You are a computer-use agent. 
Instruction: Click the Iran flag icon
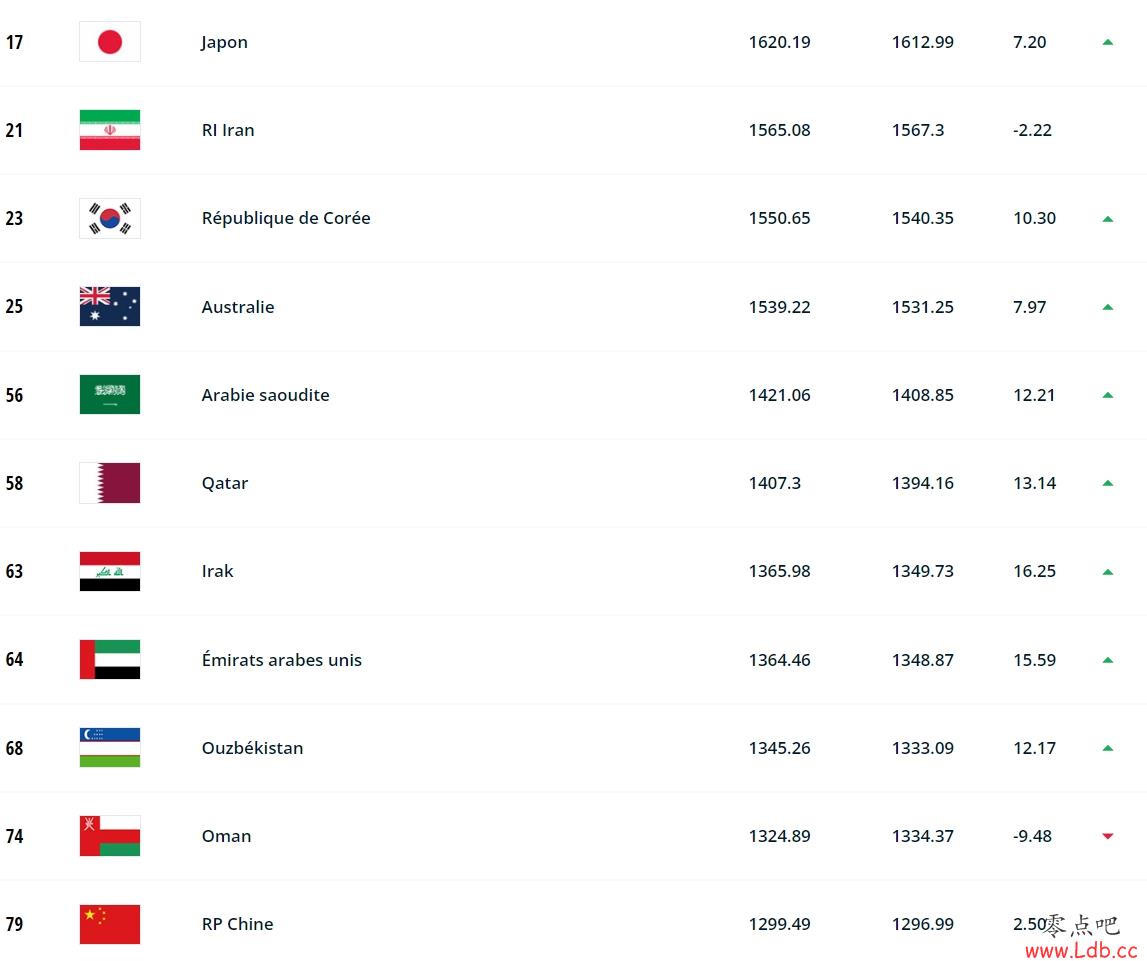point(110,130)
